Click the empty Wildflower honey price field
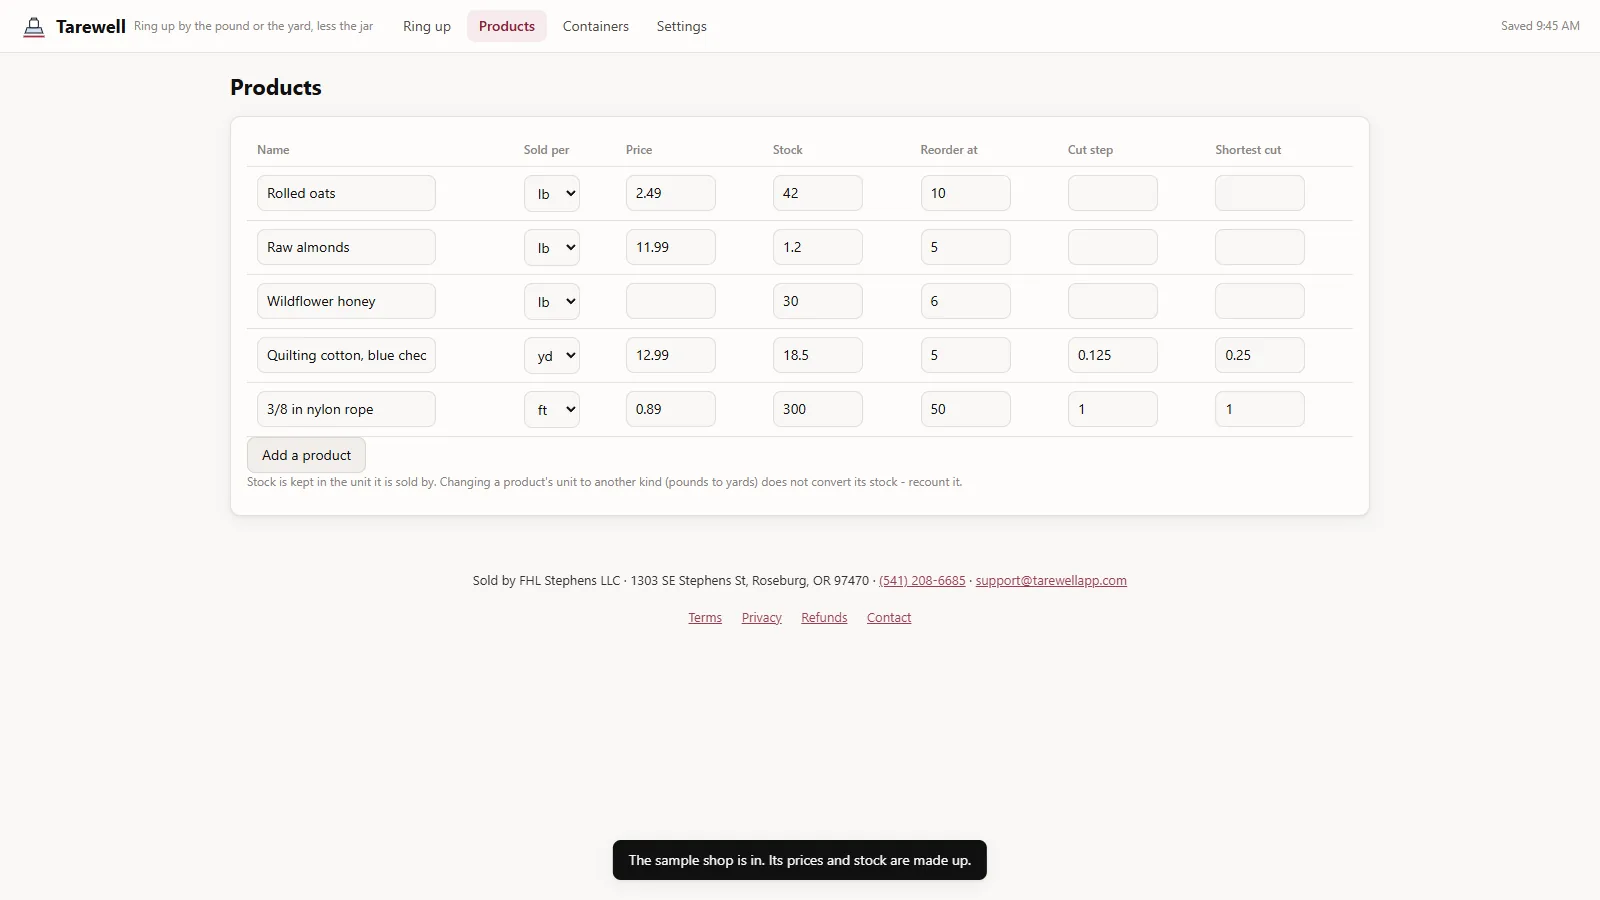The image size is (1600, 900). coord(671,301)
